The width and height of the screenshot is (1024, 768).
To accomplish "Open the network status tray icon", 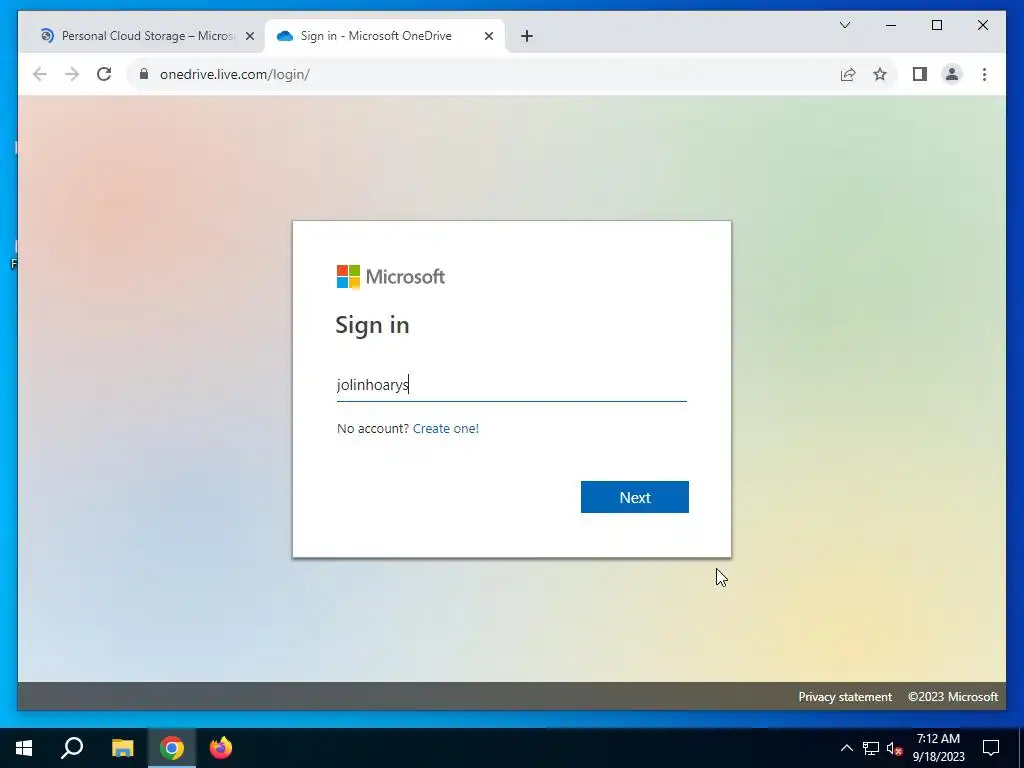I will click(x=871, y=748).
